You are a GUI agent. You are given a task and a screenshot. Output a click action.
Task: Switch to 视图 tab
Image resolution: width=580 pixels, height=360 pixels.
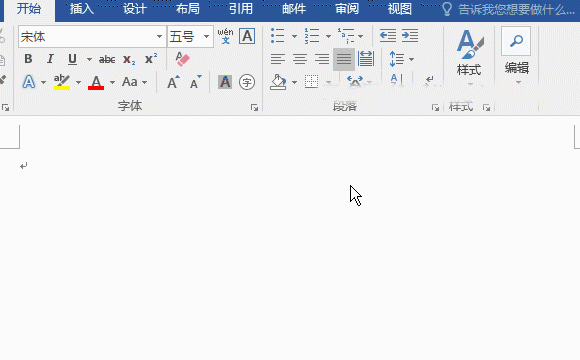399,9
